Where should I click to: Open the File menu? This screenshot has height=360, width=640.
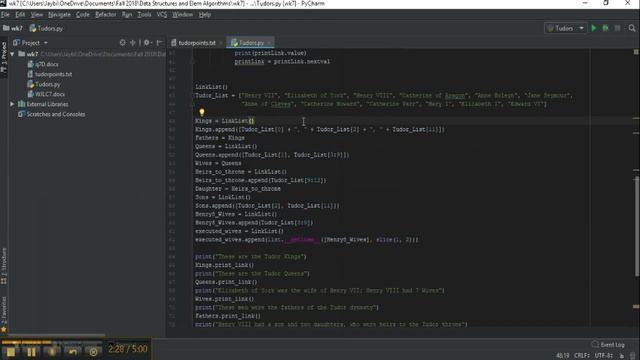click(5, 14)
